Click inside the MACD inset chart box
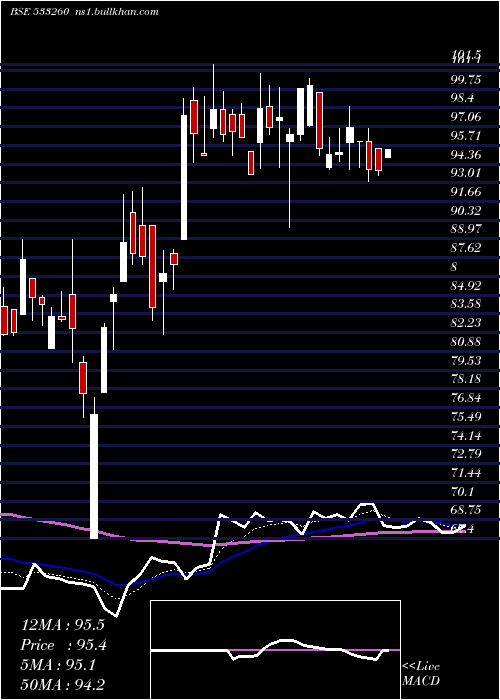This screenshot has width=500, height=700. pyautogui.click(x=275, y=650)
